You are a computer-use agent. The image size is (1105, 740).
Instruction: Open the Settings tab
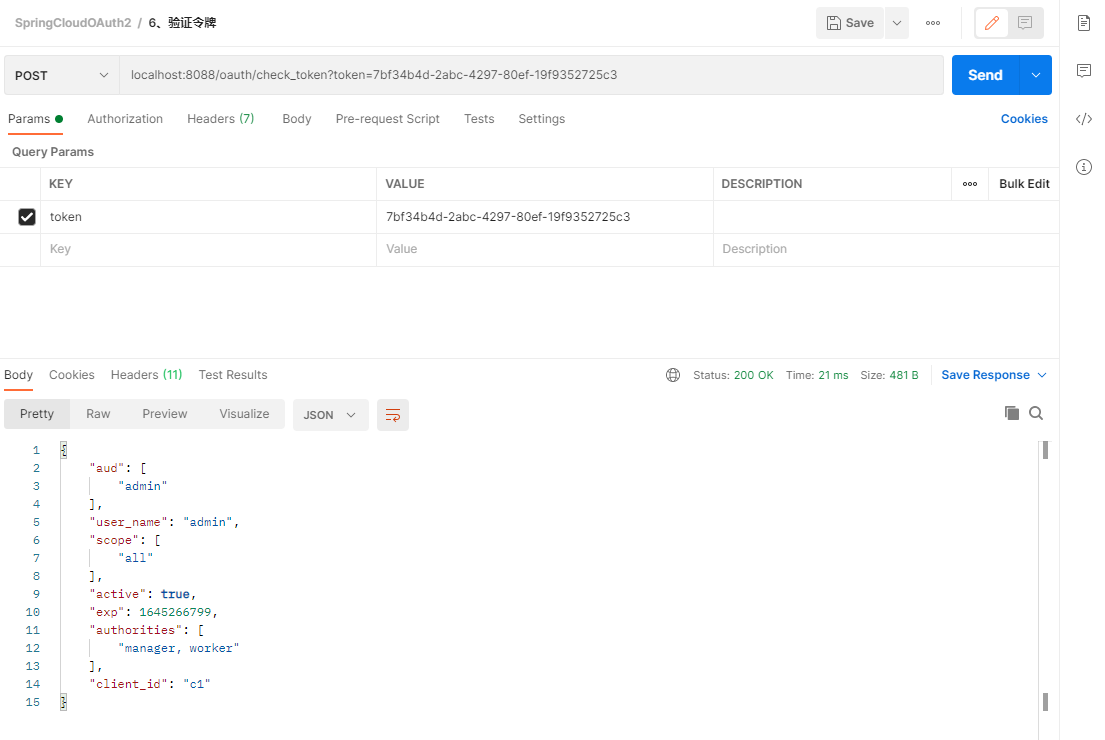pos(542,119)
